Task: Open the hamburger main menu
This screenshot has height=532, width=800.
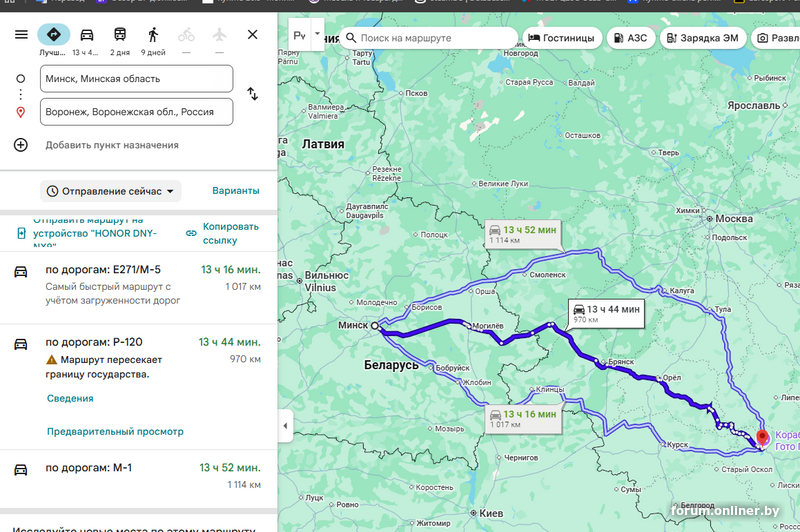Action: pyautogui.click(x=21, y=35)
